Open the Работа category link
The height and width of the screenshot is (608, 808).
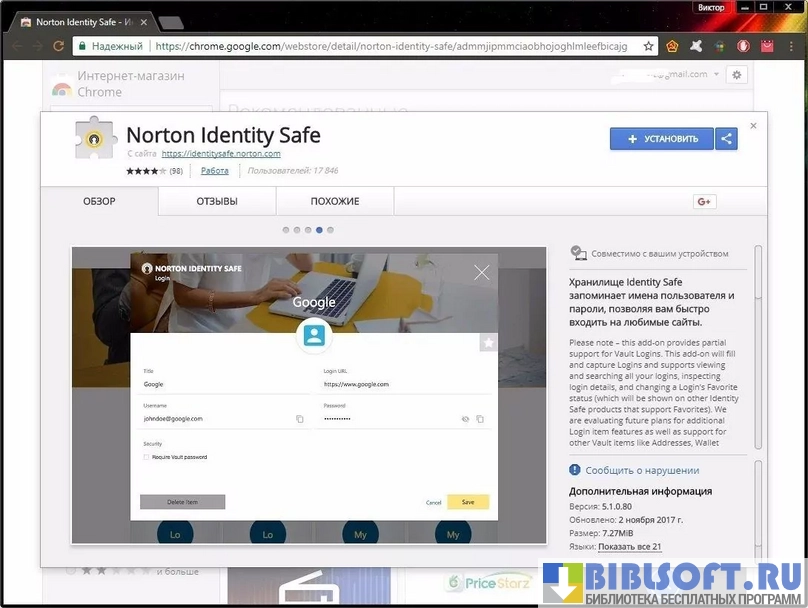215,171
